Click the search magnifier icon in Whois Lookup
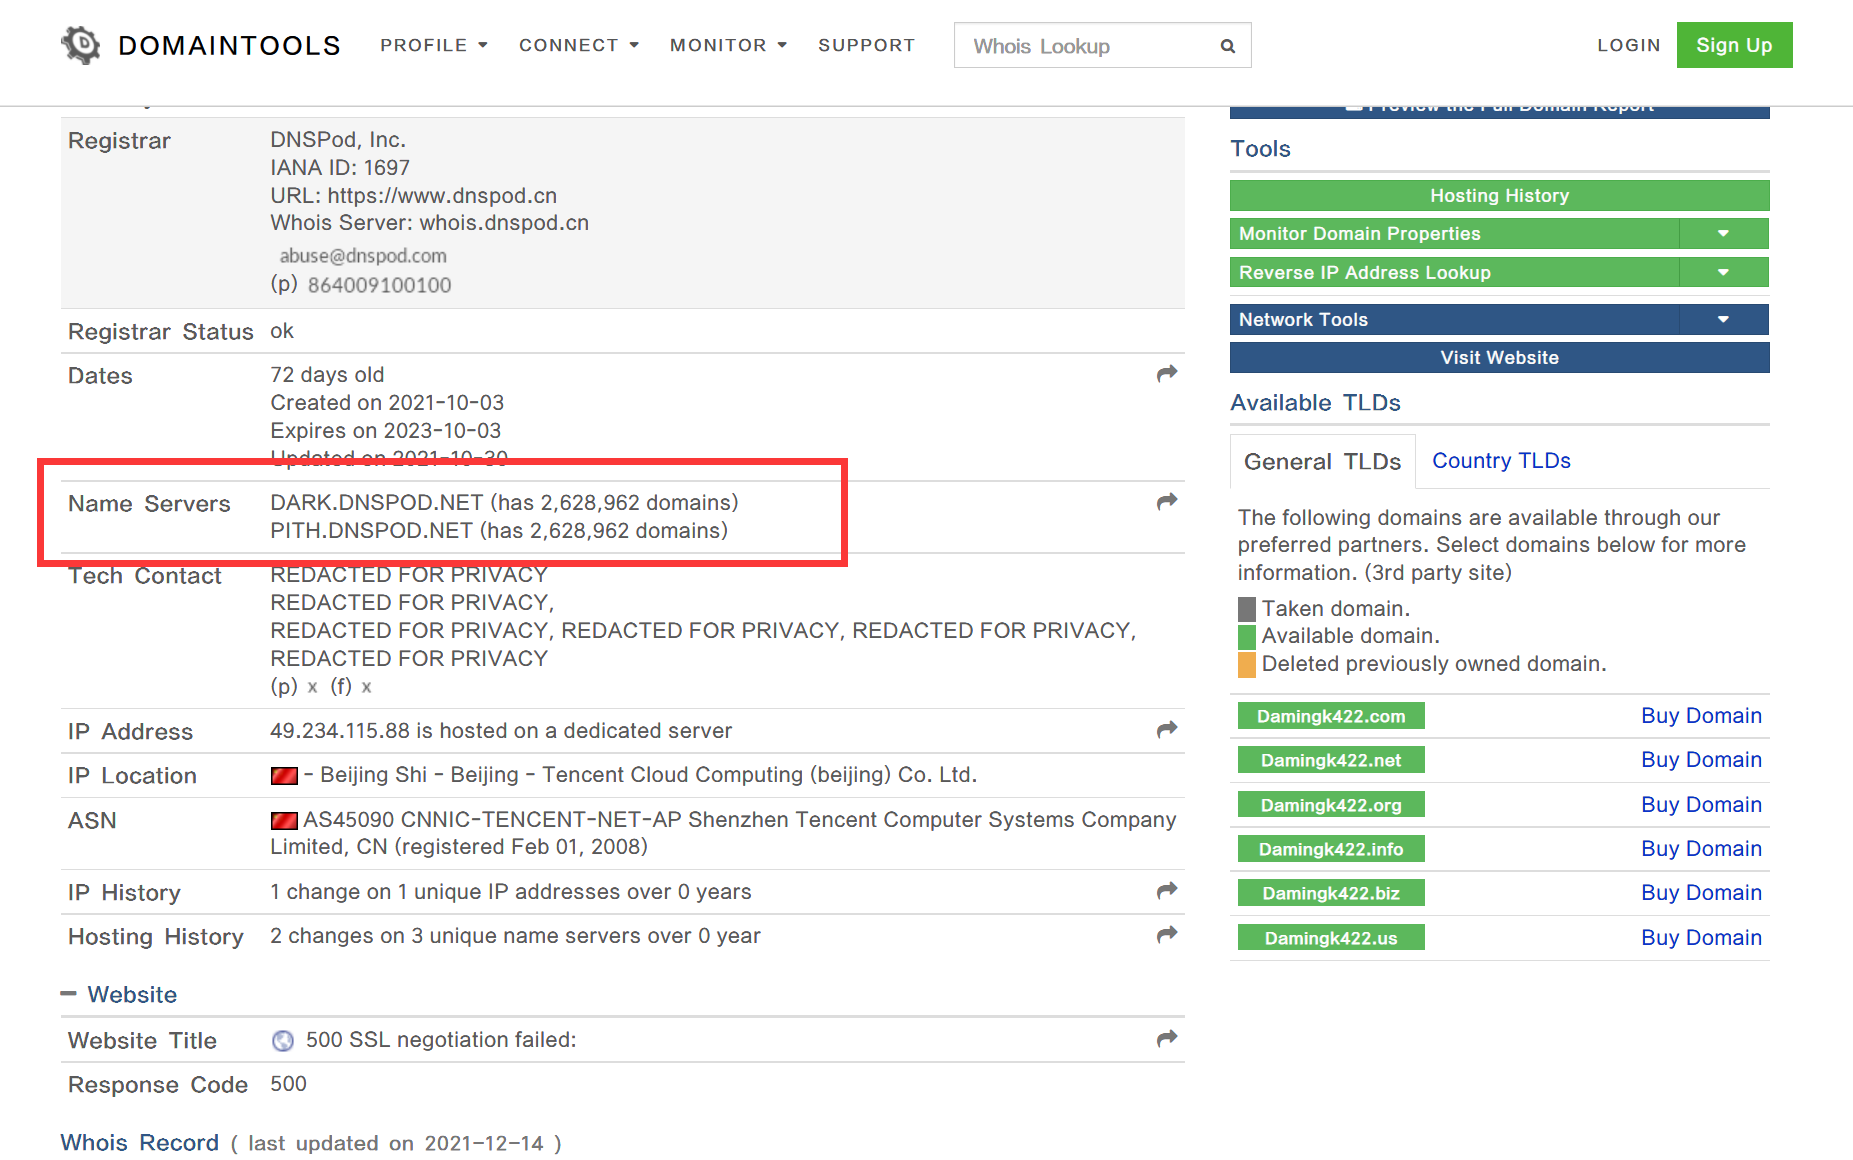Image resolution: width=1853 pixels, height=1160 pixels. pos(1227,46)
